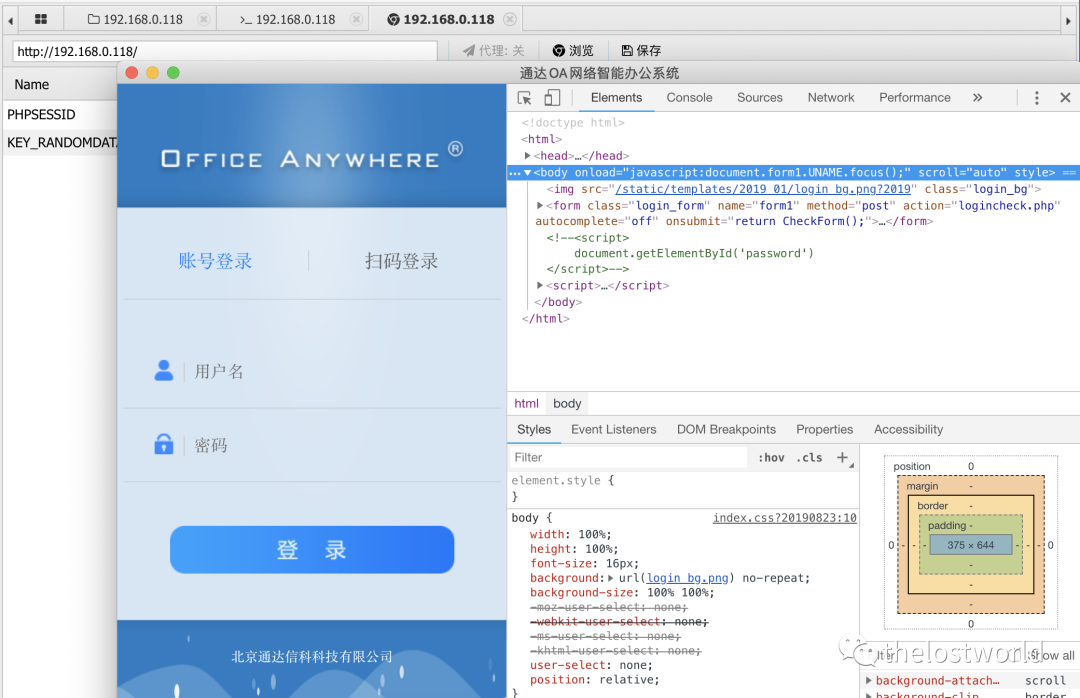Viewport: 1080px width, 698px height.
Task: Open index.css?20190823:10 source link
Action: 785,517
